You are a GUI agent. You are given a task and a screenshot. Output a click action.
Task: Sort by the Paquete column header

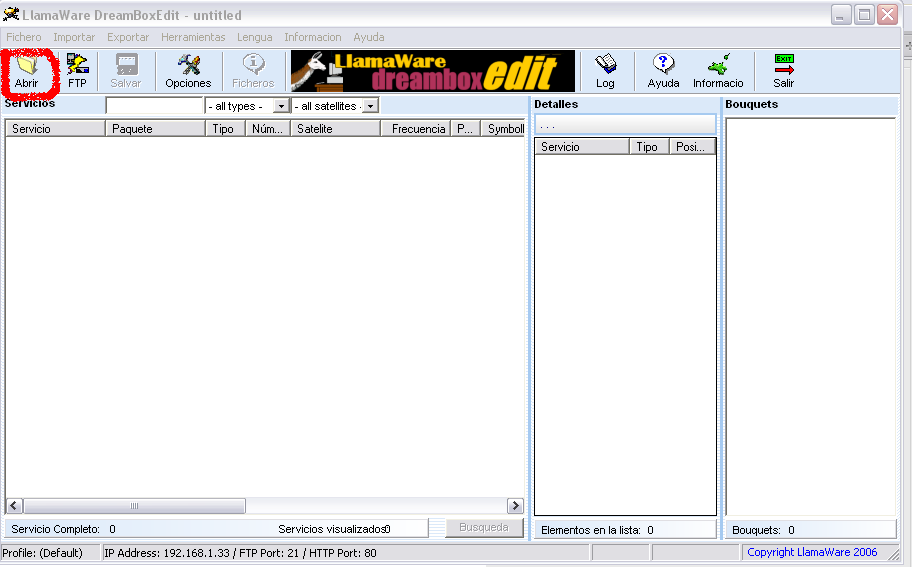tap(155, 129)
